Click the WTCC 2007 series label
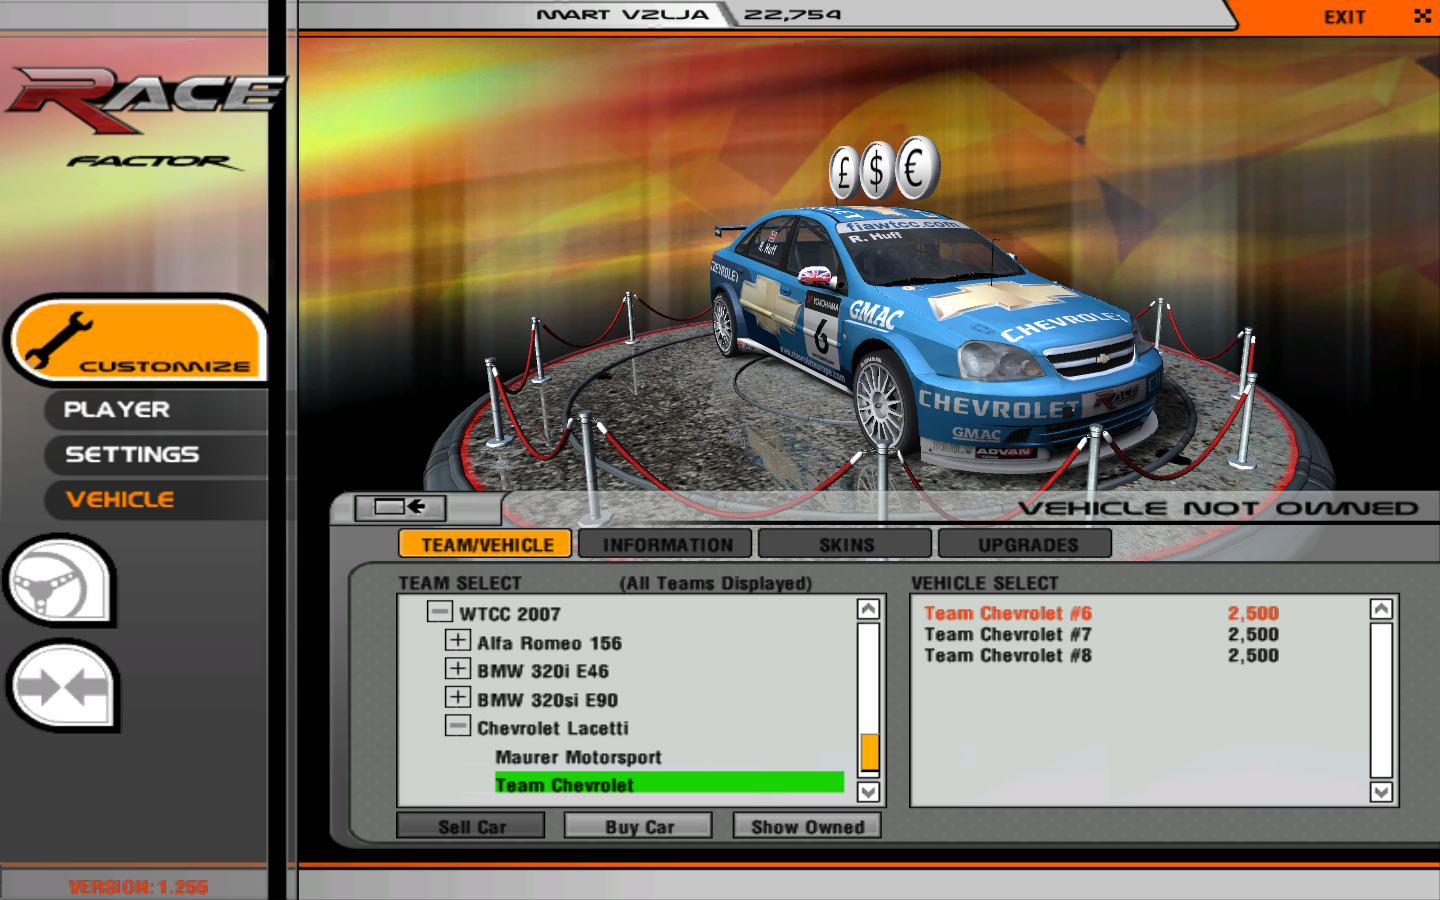The height and width of the screenshot is (900, 1440). 510,614
